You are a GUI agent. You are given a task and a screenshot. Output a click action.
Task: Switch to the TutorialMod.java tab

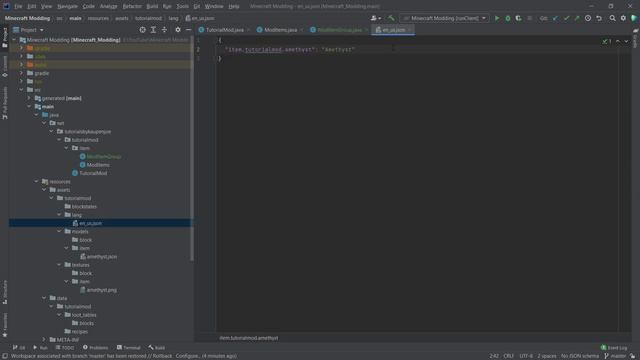click(x=224, y=30)
